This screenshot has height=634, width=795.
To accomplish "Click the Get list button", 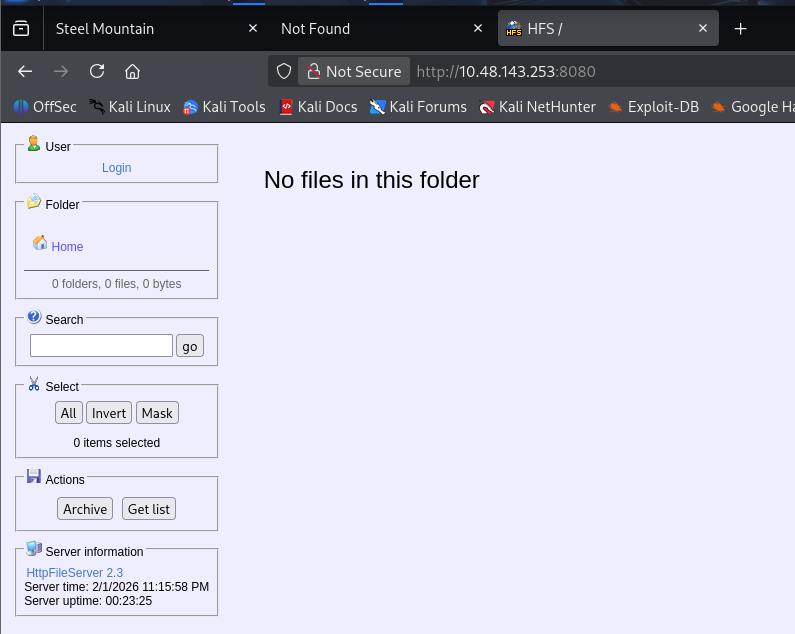I will 148,509.
